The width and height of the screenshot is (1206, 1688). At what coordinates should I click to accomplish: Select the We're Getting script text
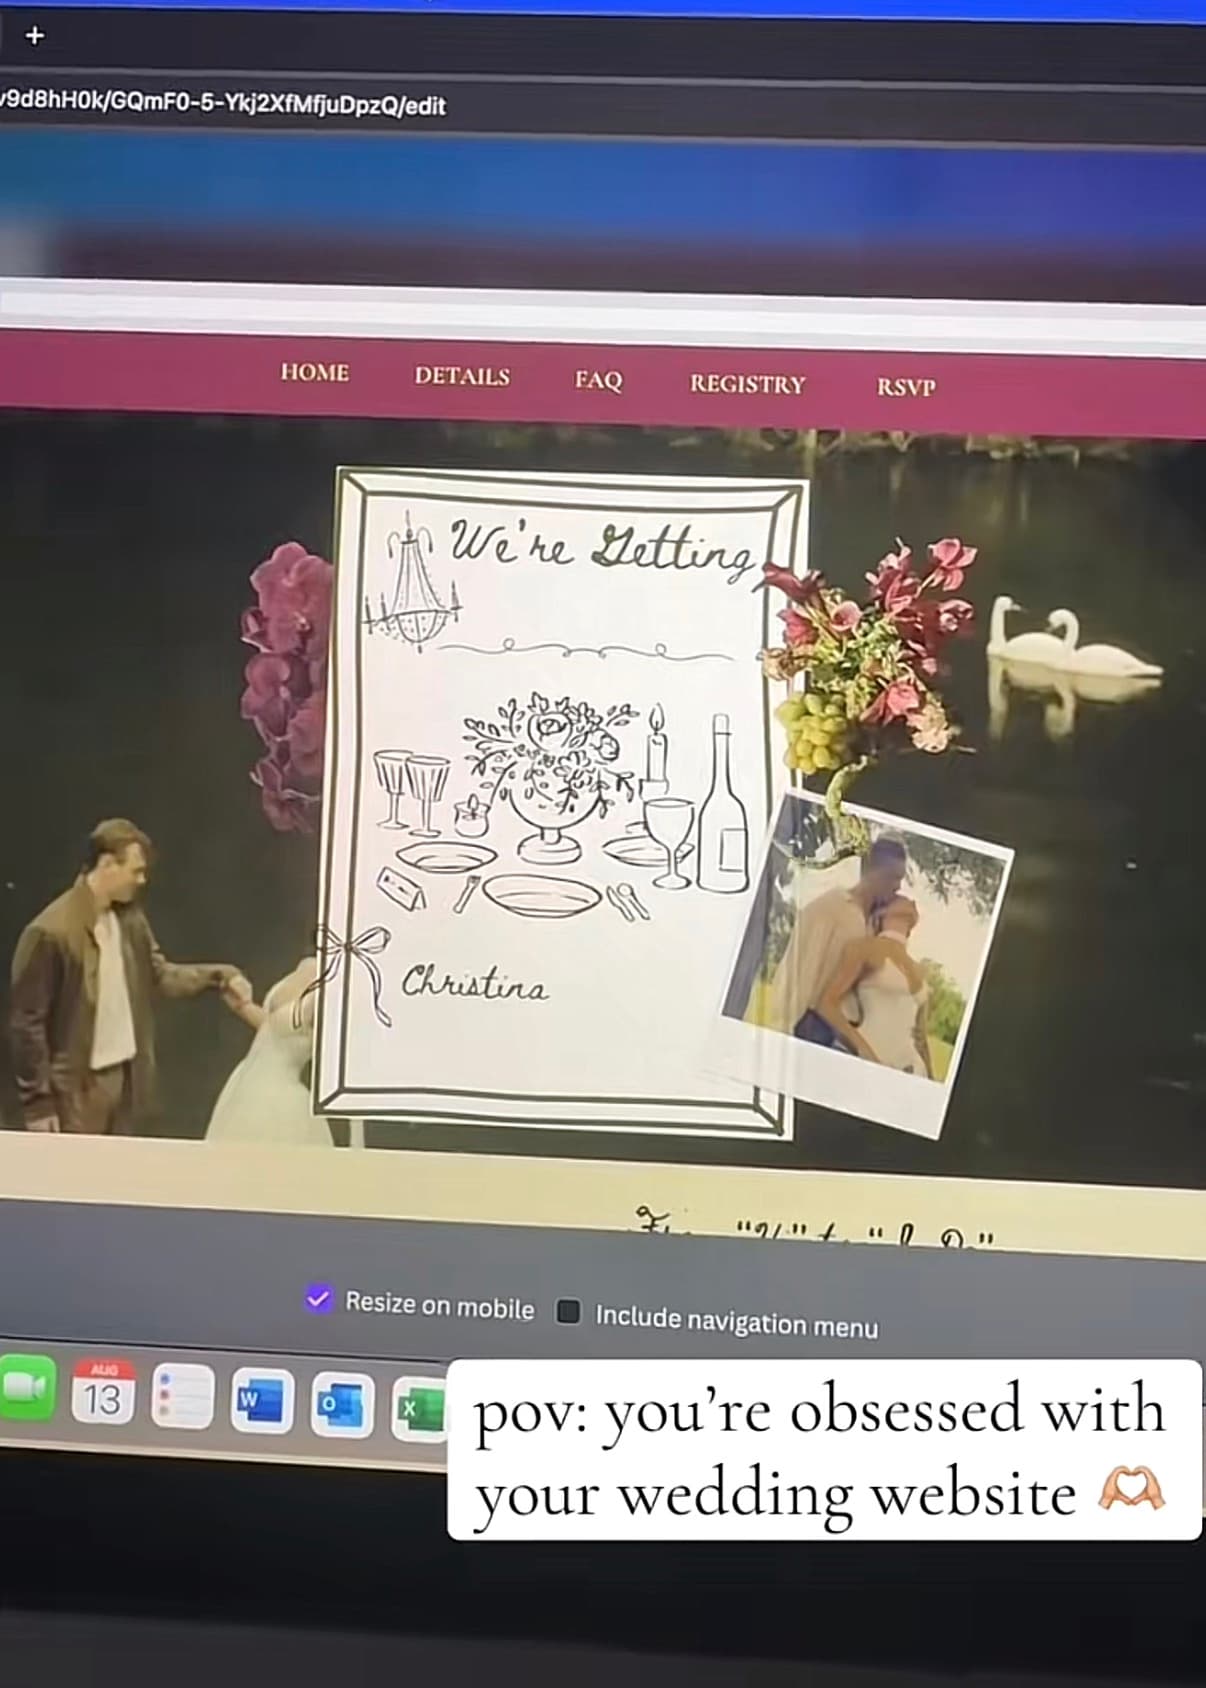[602, 550]
